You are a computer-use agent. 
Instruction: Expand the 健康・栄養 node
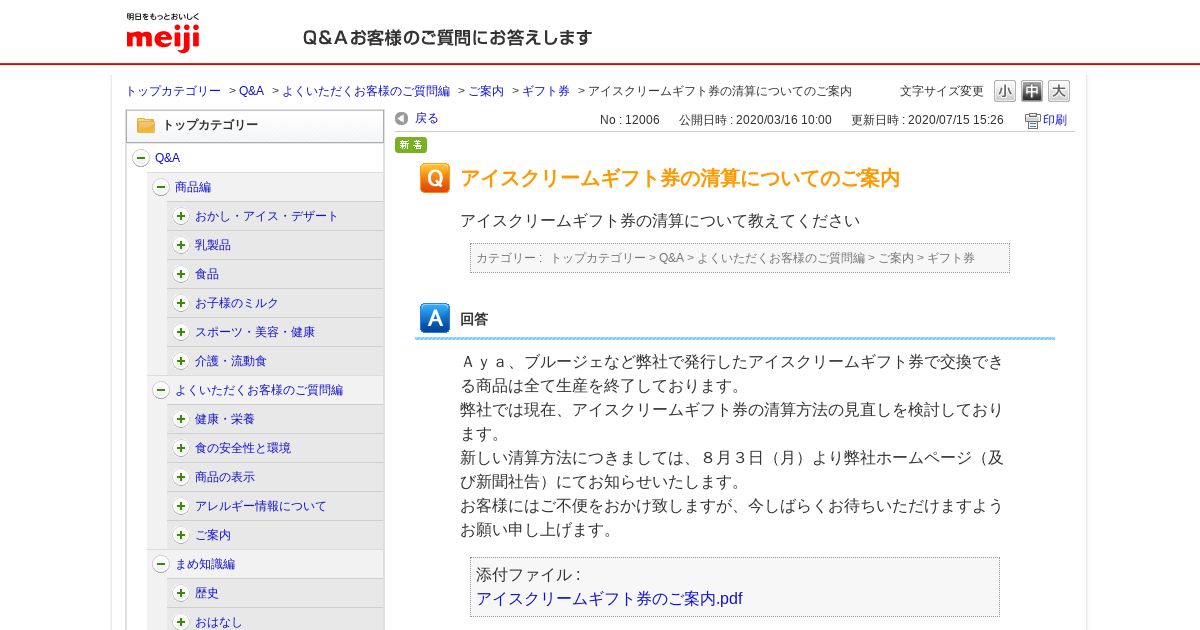tap(181, 419)
